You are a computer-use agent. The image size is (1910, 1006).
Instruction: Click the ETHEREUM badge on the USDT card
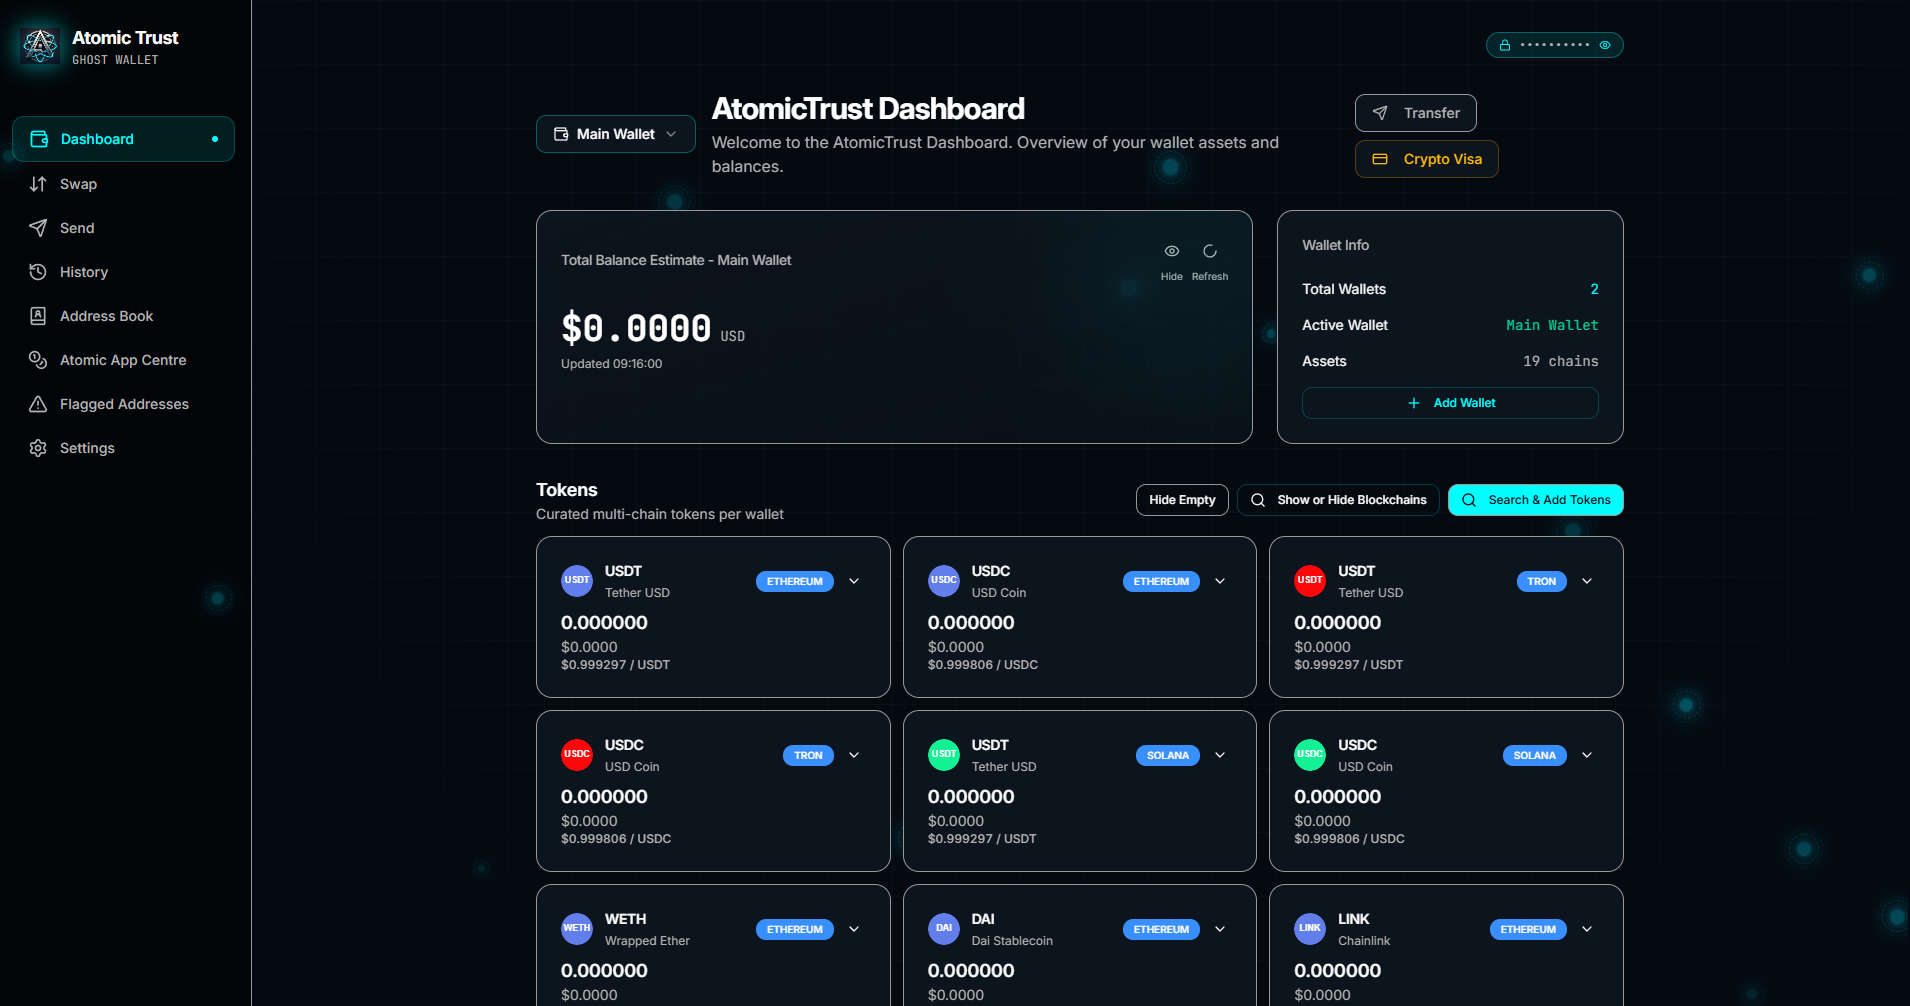pos(795,581)
